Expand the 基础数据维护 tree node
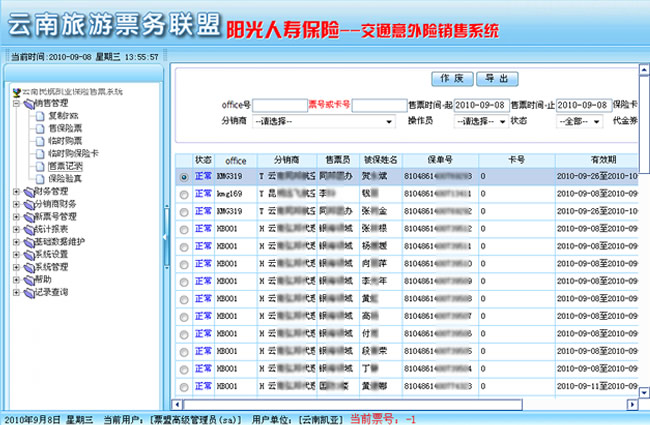Screen dimensions: 650x425 (x=16, y=242)
